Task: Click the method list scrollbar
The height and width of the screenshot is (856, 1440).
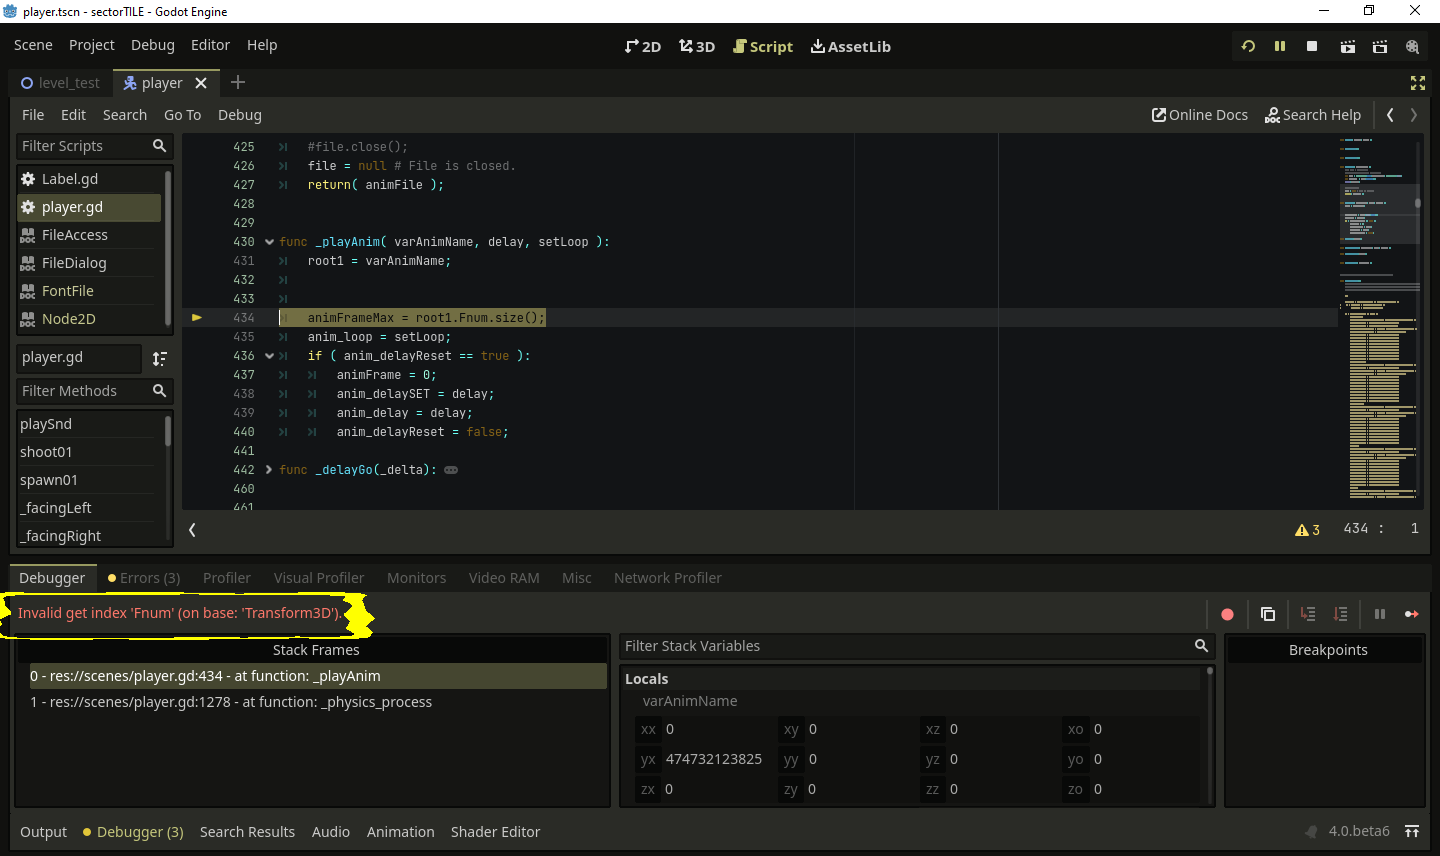Action: click(168, 432)
